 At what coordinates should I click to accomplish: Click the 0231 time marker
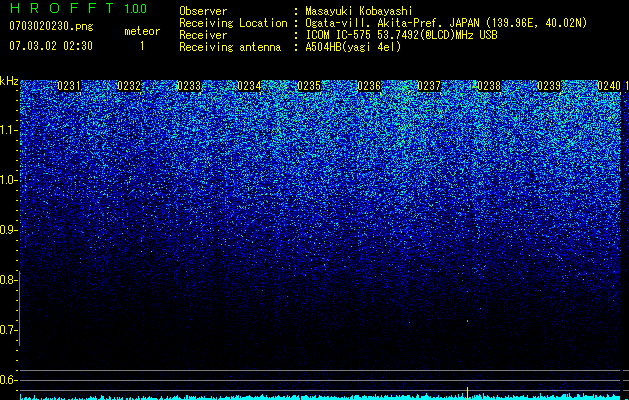pos(69,86)
